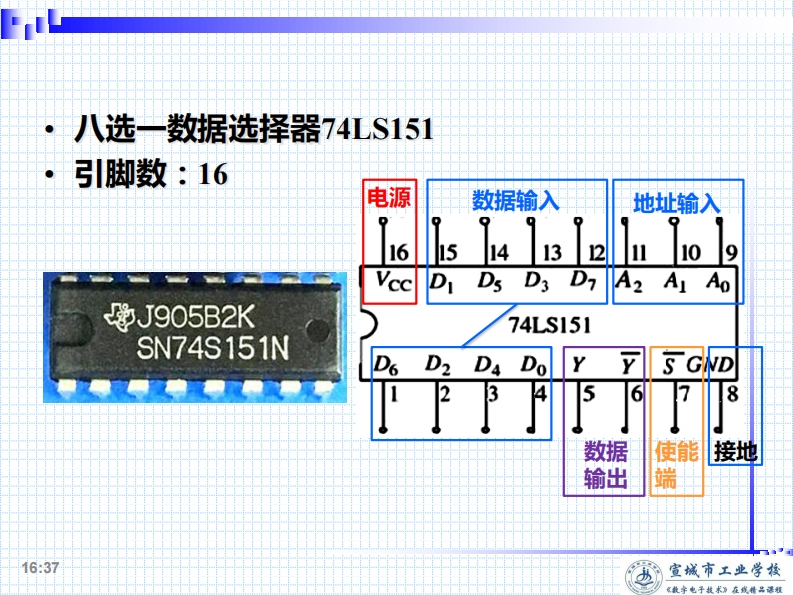Click the 接地 label near pin 8
This screenshot has width=793, height=595.
[736, 452]
